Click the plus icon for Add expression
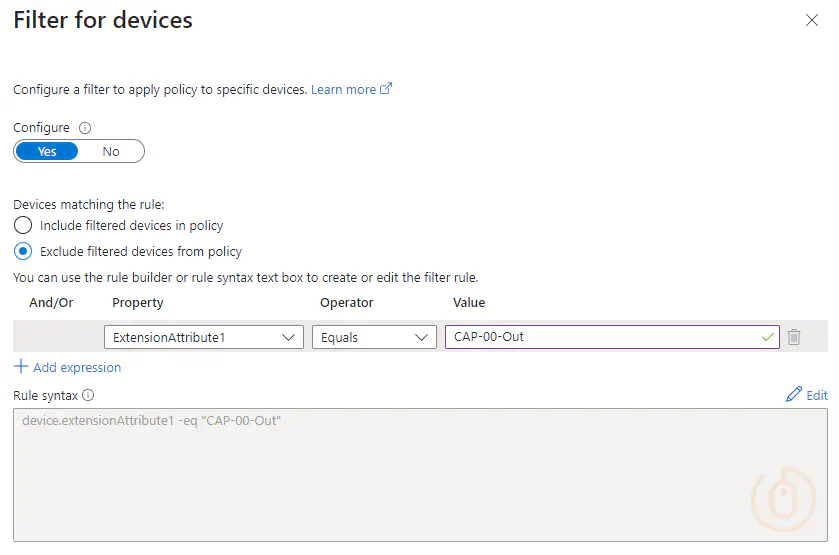Screen dimensions: 839x555 coord(21,367)
